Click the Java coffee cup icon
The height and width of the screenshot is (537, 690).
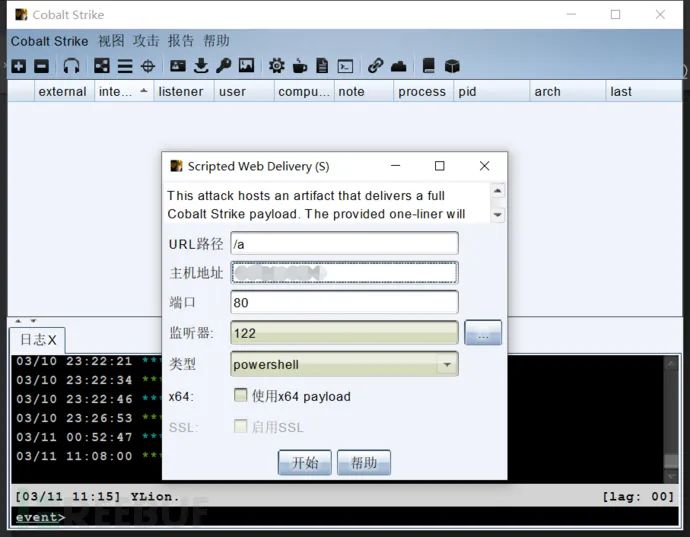click(x=300, y=66)
